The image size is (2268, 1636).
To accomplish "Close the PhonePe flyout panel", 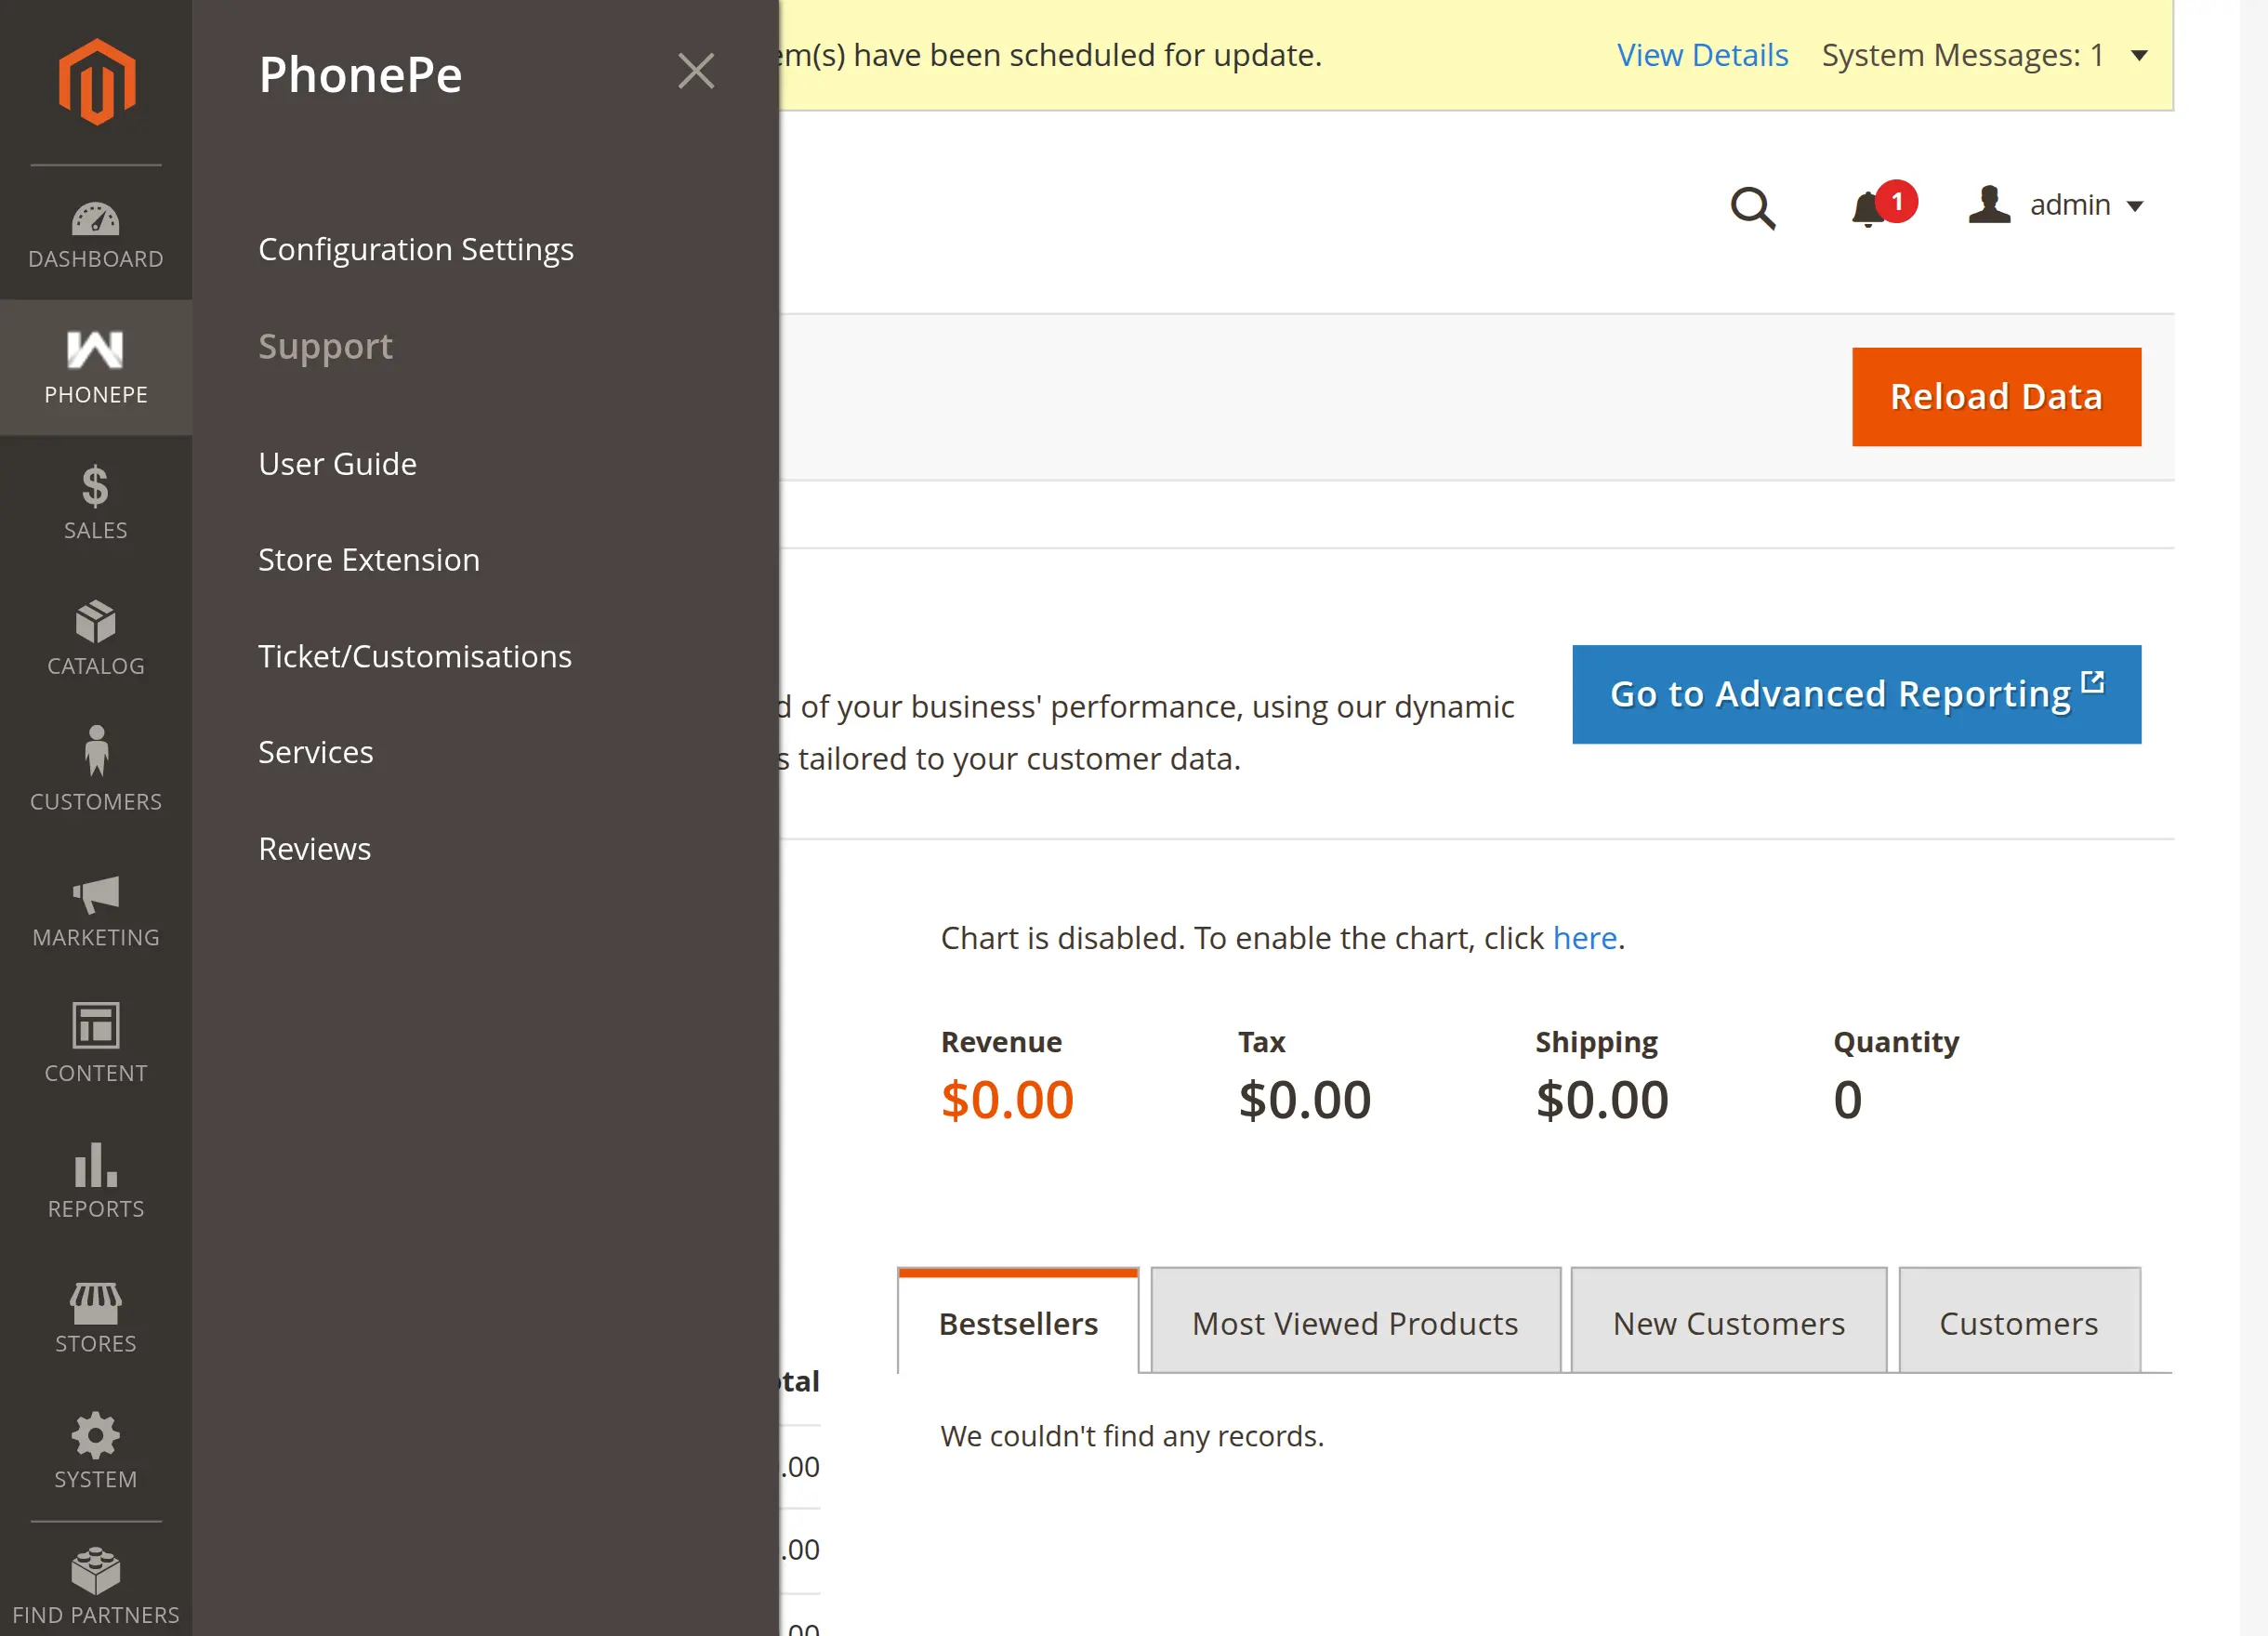I will pyautogui.click(x=697, y=71).
